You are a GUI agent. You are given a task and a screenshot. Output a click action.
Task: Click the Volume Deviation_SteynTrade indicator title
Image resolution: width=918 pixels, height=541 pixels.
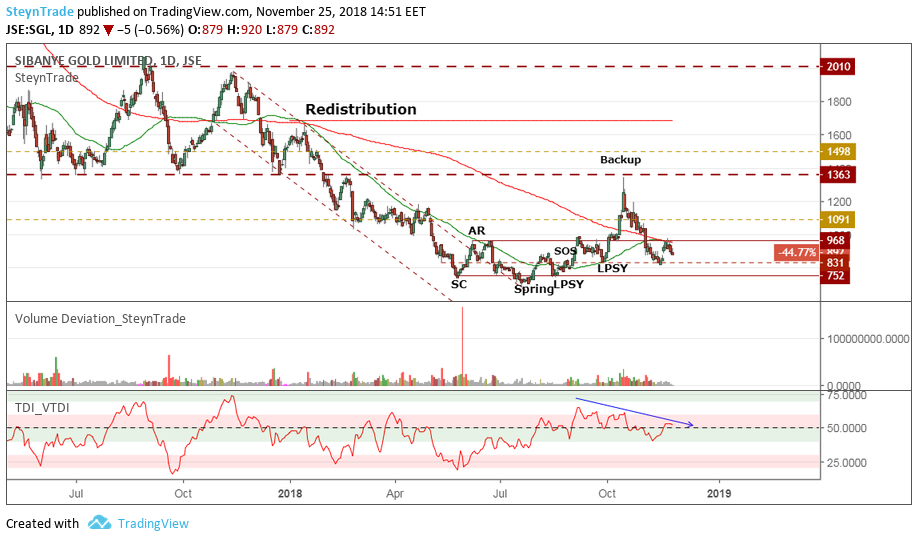pyautogui.click(x=100, y=319)
